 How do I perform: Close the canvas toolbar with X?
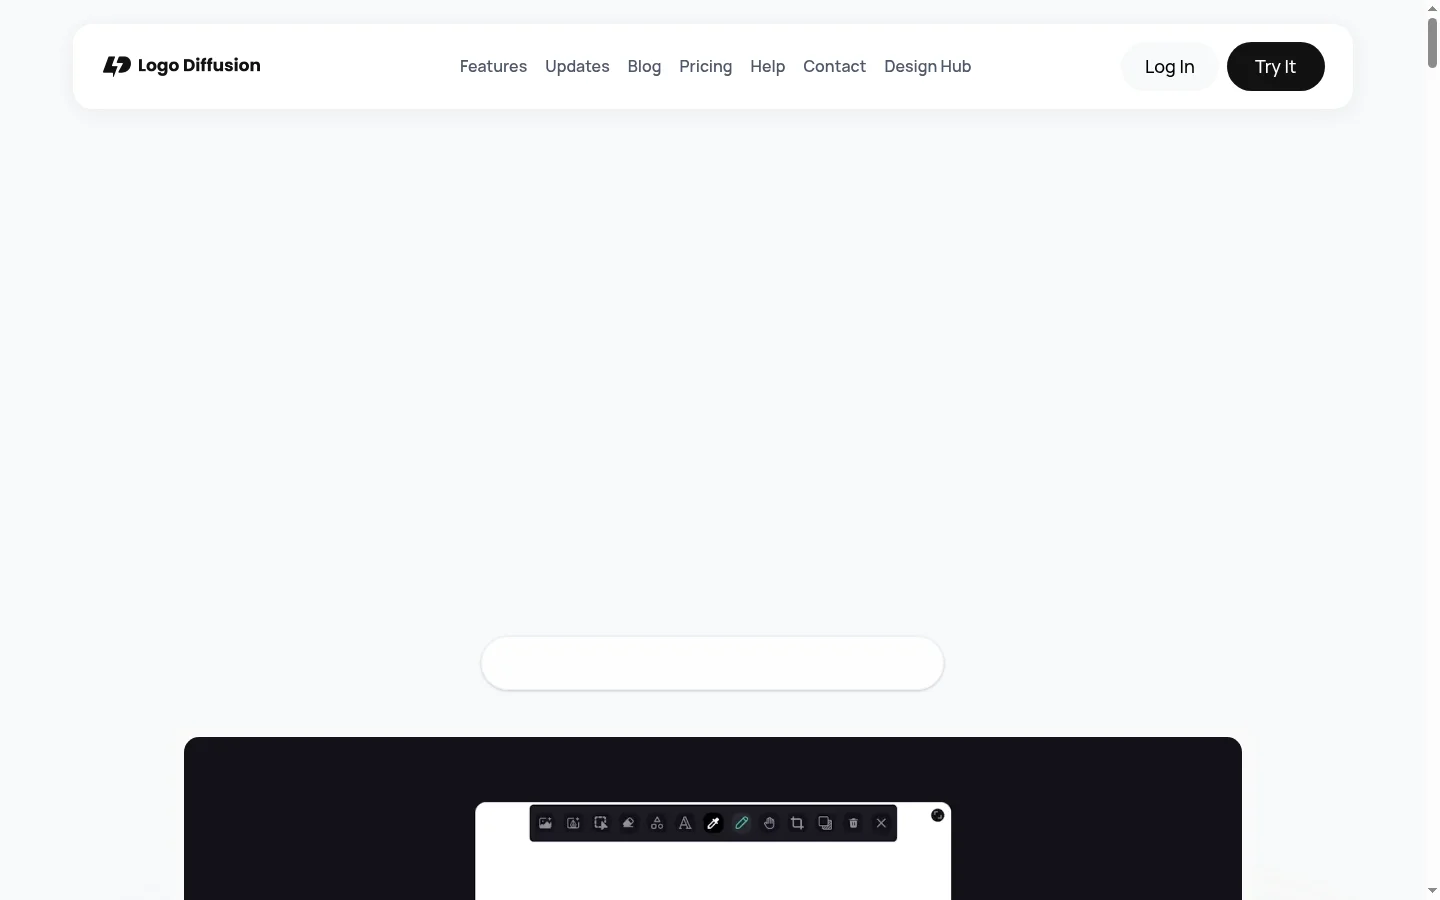[x=881, y=823]
